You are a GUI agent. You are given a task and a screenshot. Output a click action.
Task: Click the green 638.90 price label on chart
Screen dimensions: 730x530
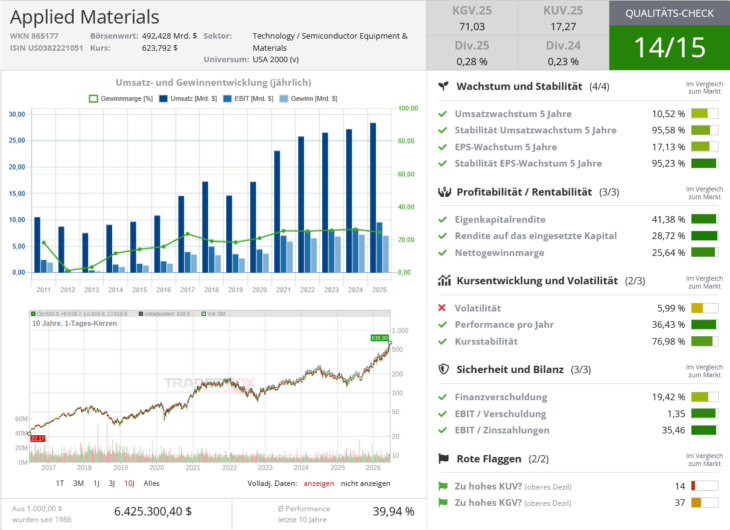click(x=379, y=338)
